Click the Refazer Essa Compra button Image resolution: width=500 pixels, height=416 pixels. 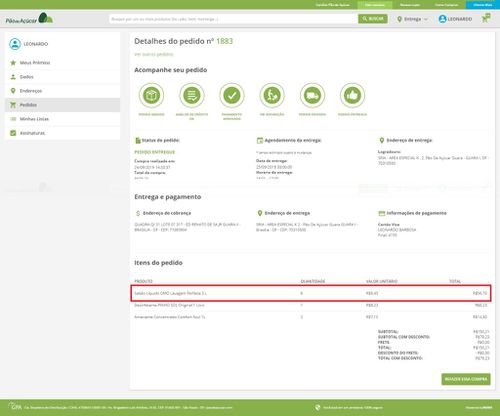(x=466, y=379)
